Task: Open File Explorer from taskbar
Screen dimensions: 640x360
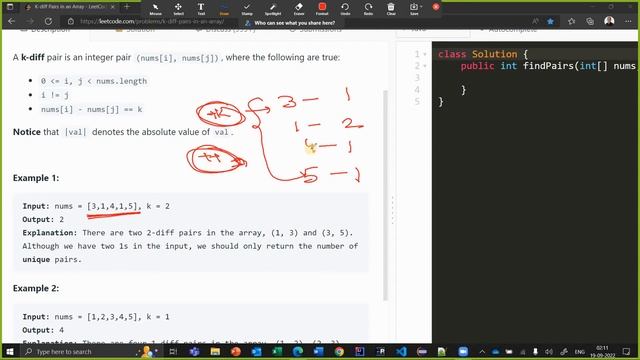Action: click(x=215, y=351)
